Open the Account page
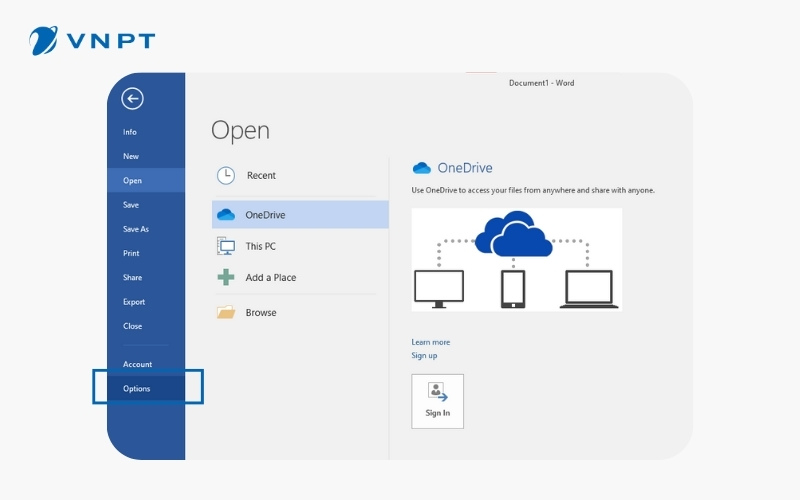 137,364
